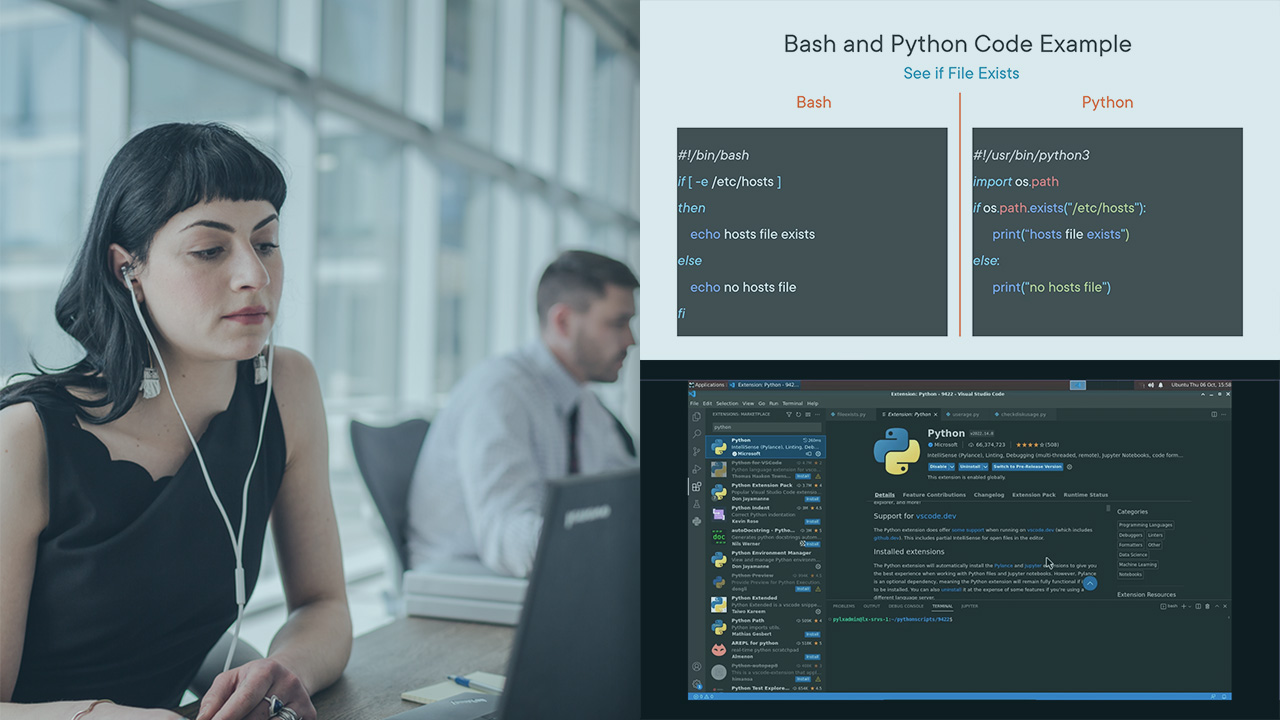Create a new terminal with the plus icon

[1184, 606]
